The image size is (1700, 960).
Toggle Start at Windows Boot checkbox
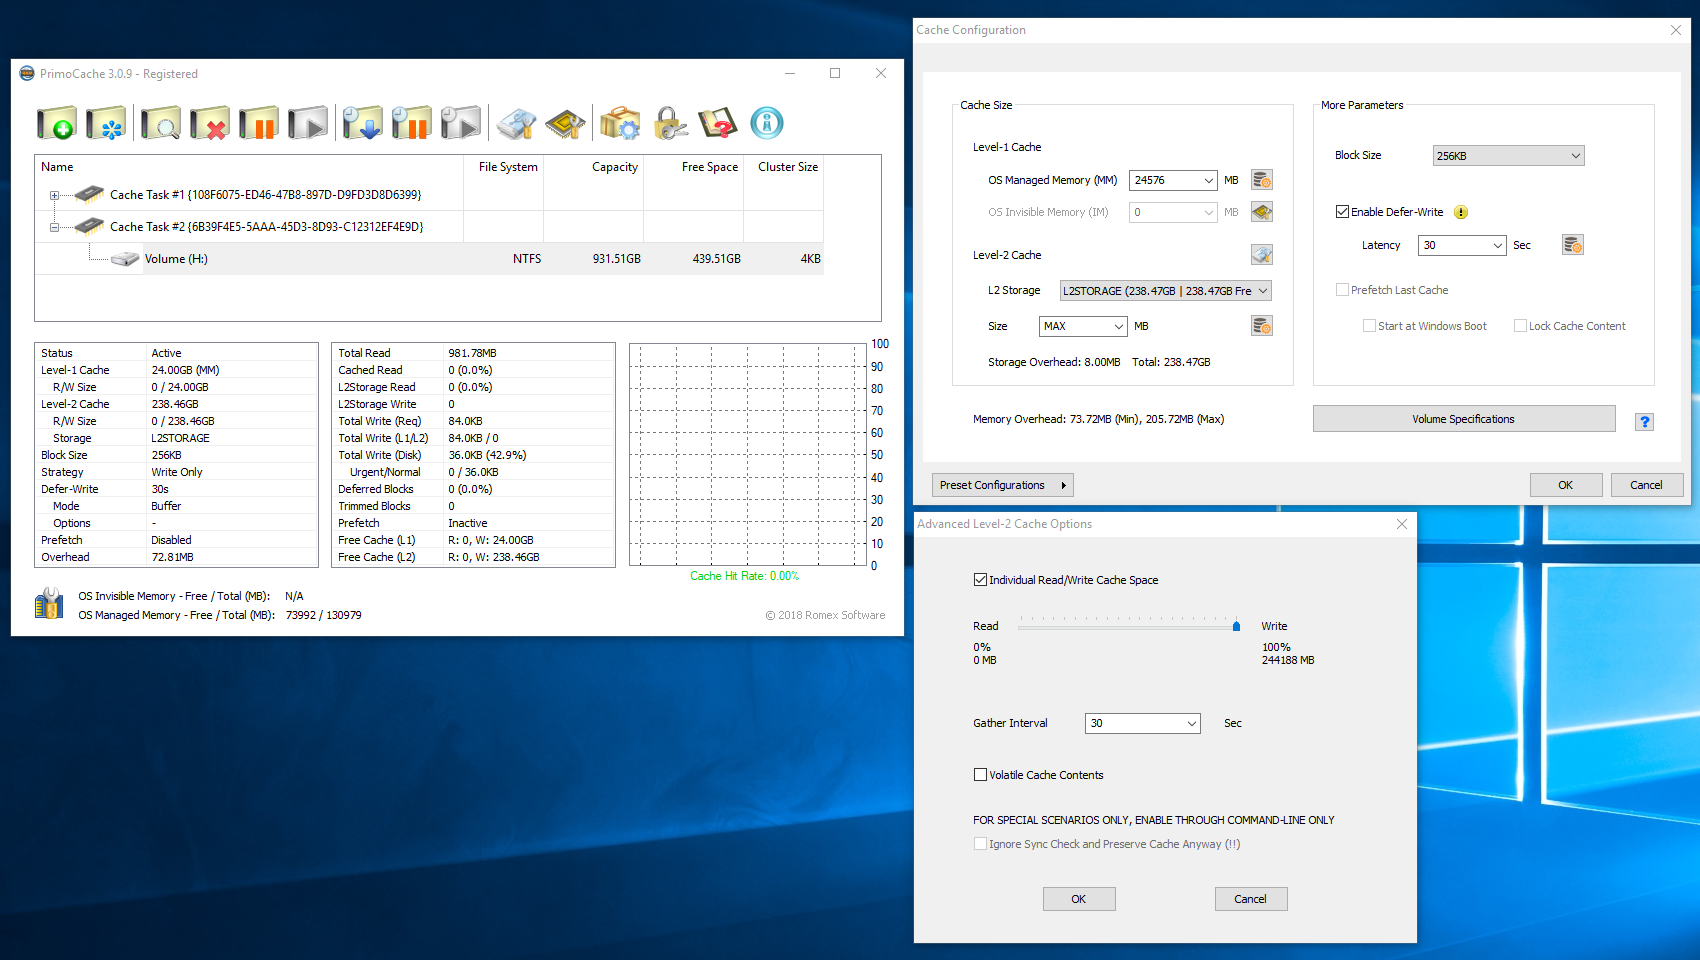click(x=1370, y=326)
